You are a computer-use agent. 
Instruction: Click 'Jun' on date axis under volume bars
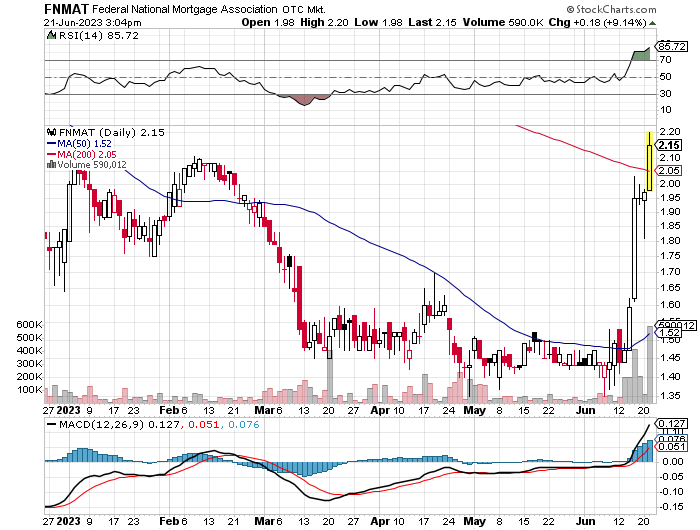point(585,410)
